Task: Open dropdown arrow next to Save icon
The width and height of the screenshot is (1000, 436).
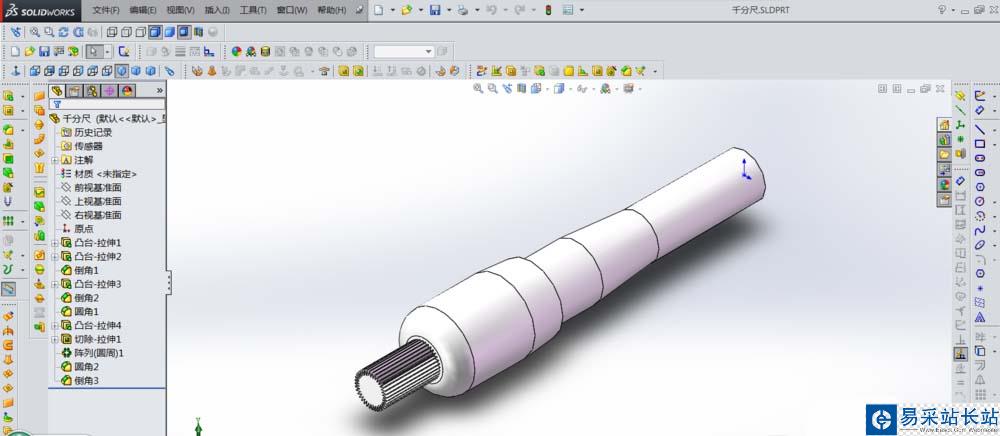Action: click(x=448, y=10)
